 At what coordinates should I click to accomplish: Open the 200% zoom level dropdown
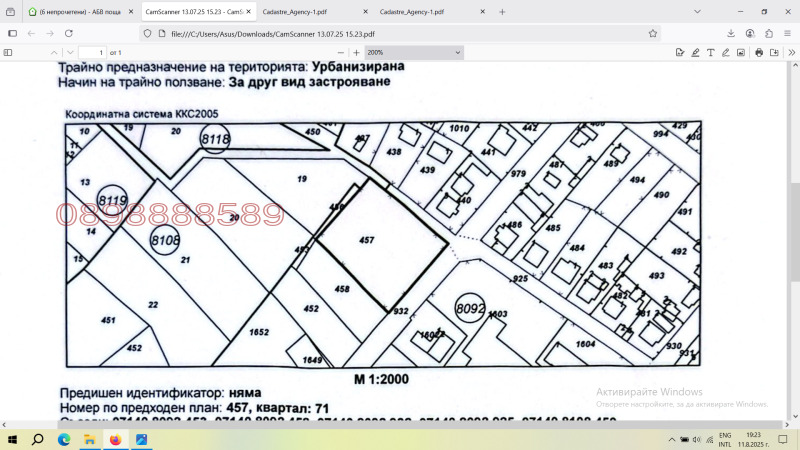point(414,53)
